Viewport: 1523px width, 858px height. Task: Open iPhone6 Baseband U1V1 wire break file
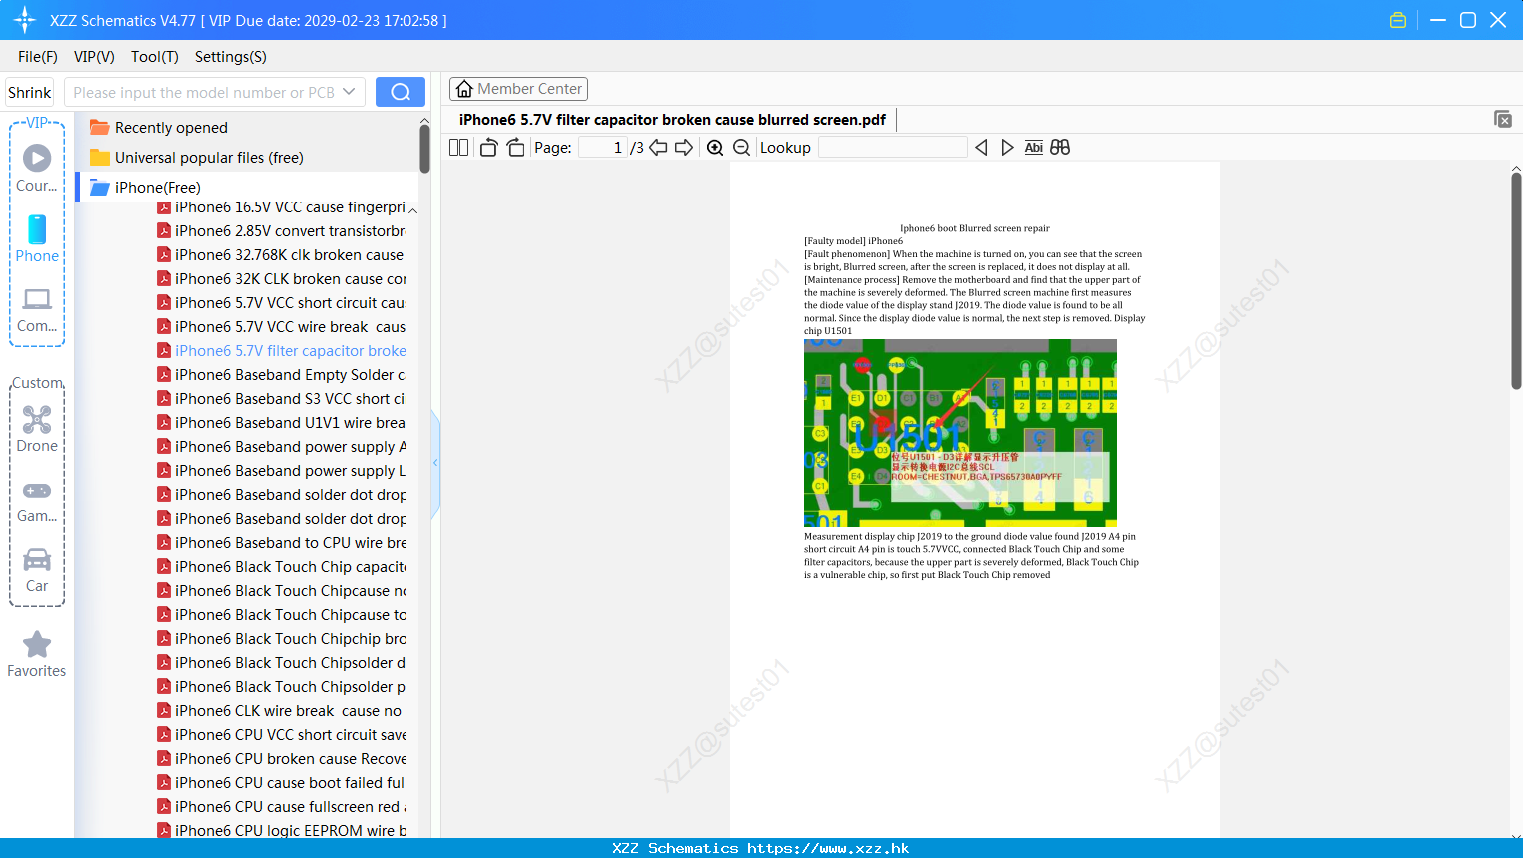coord(281,423)
